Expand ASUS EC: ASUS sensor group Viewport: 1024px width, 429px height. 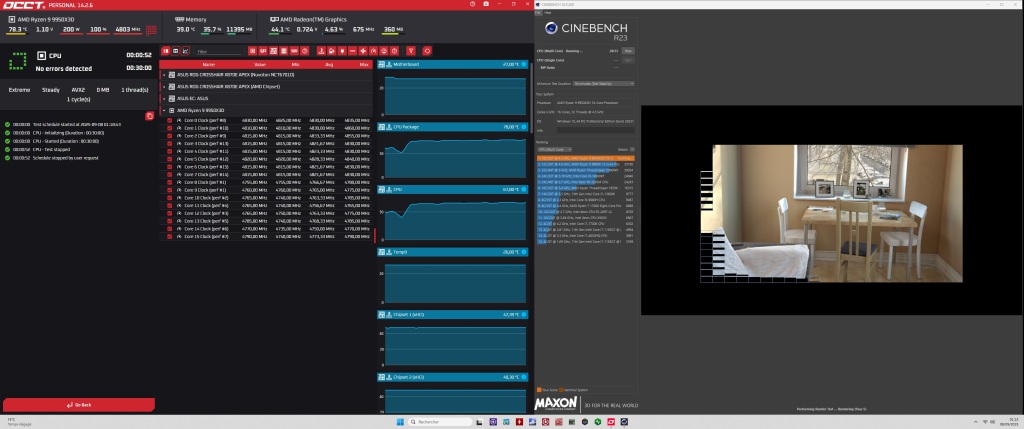coord(164,98)
